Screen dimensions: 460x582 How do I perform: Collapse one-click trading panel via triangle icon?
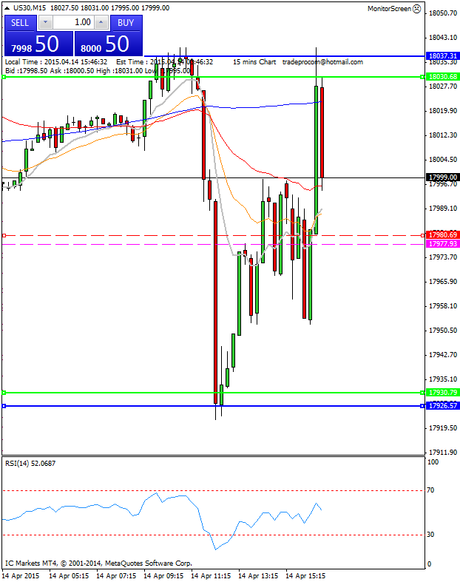point(7,8)
